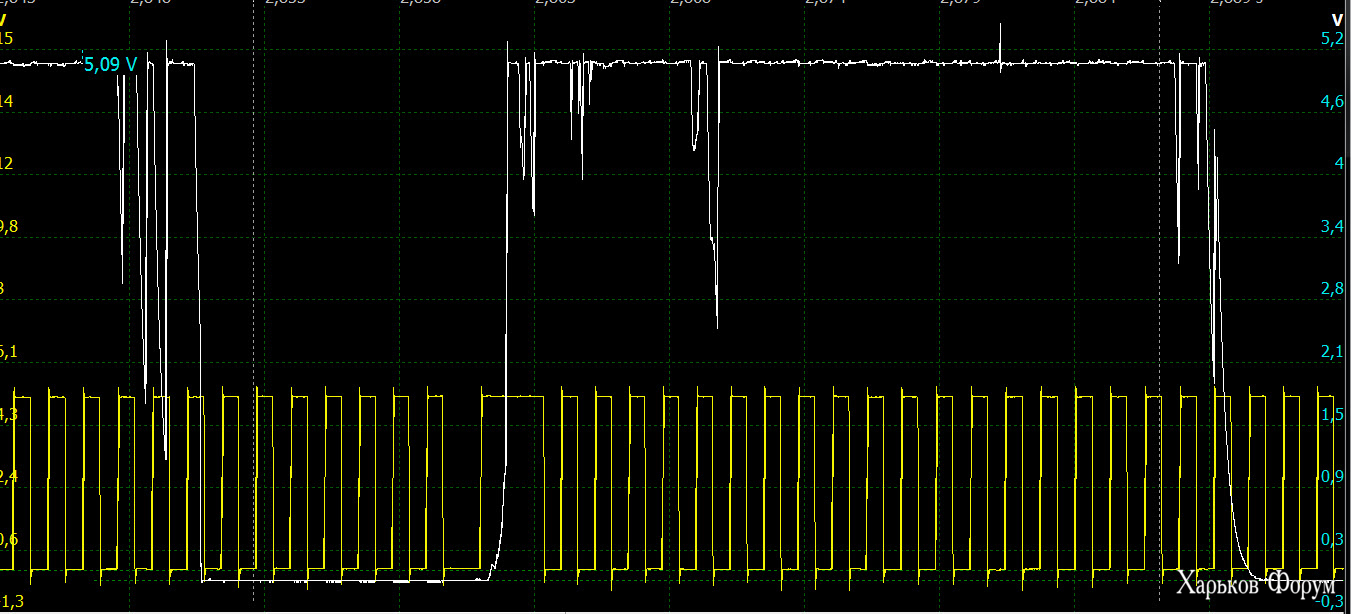Select the 2,1 label on right axis
Viewport: 1351px width, 614px height.
tap(1332, 352)
